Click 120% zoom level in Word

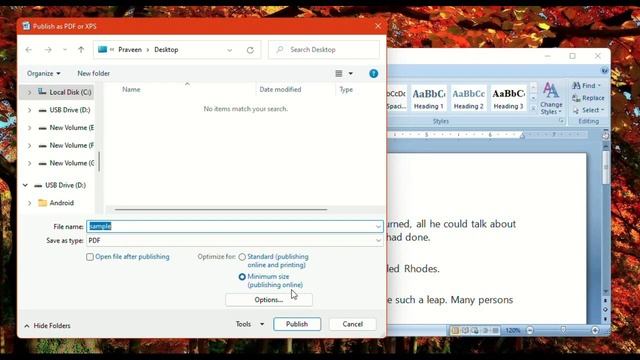click(513, 330)
